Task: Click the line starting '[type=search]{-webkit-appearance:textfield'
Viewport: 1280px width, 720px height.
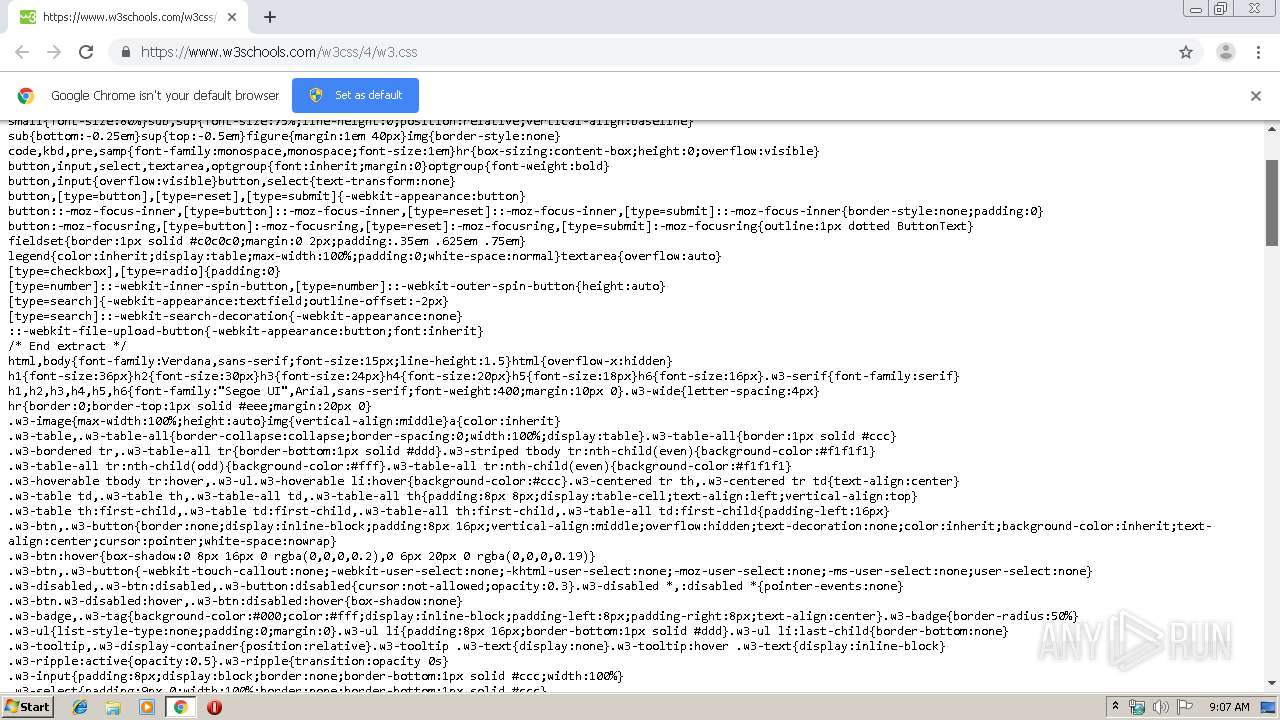Action: point(228,301)
